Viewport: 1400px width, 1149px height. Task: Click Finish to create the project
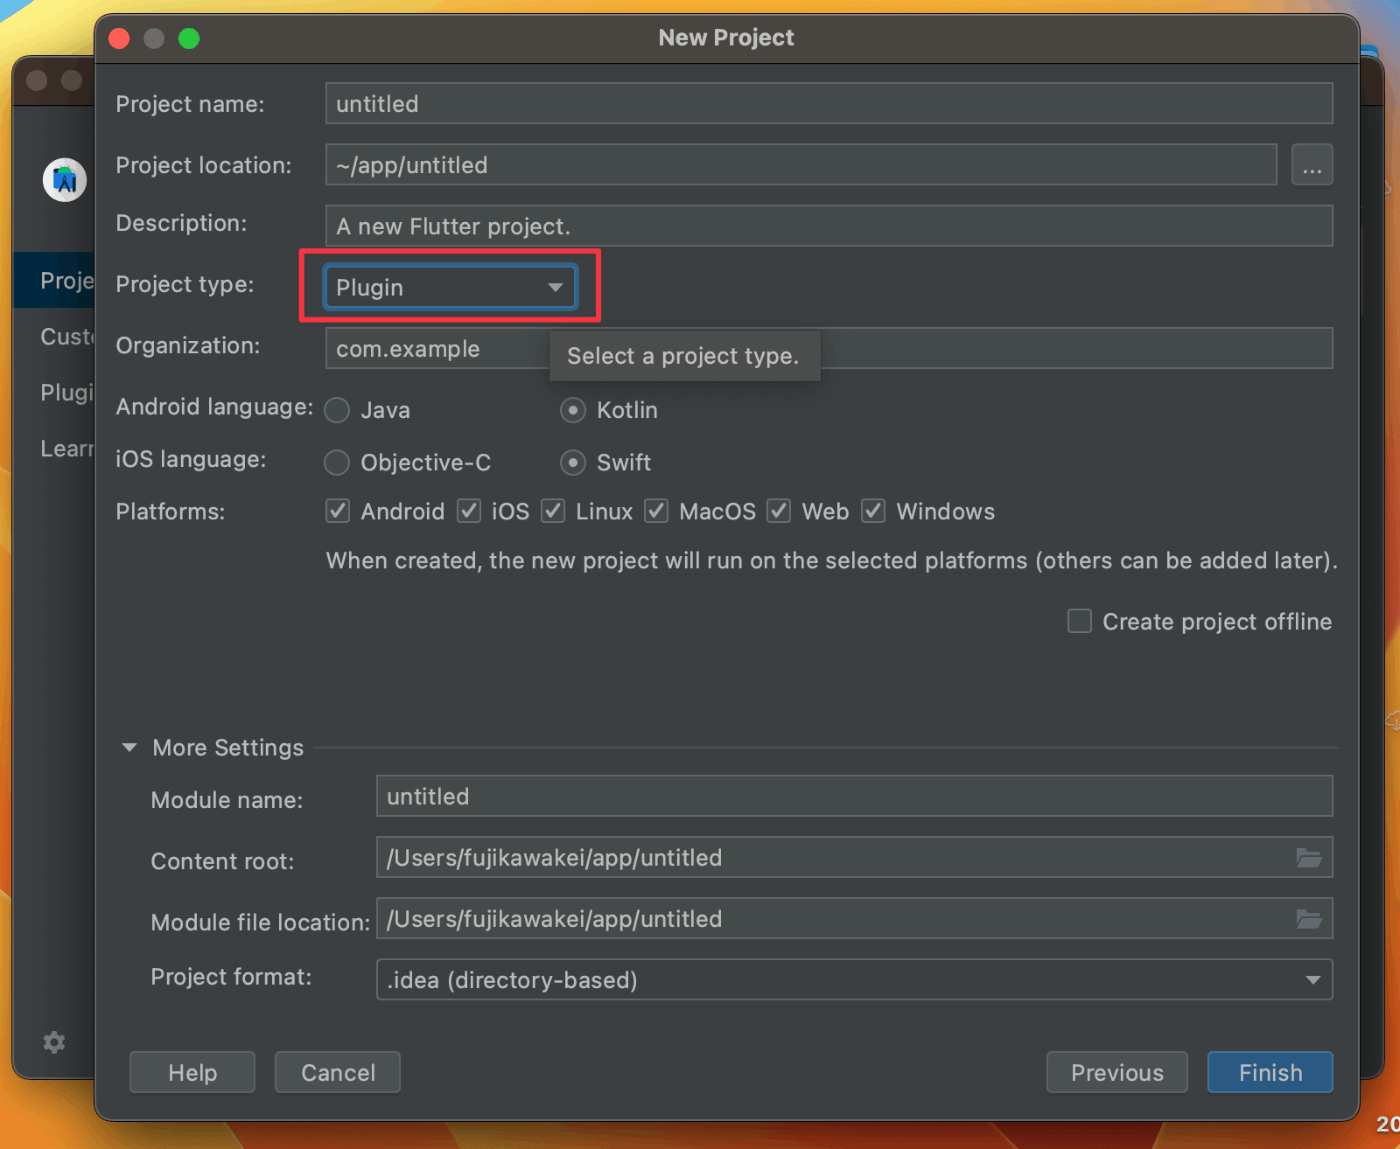coord(1270,1072)
